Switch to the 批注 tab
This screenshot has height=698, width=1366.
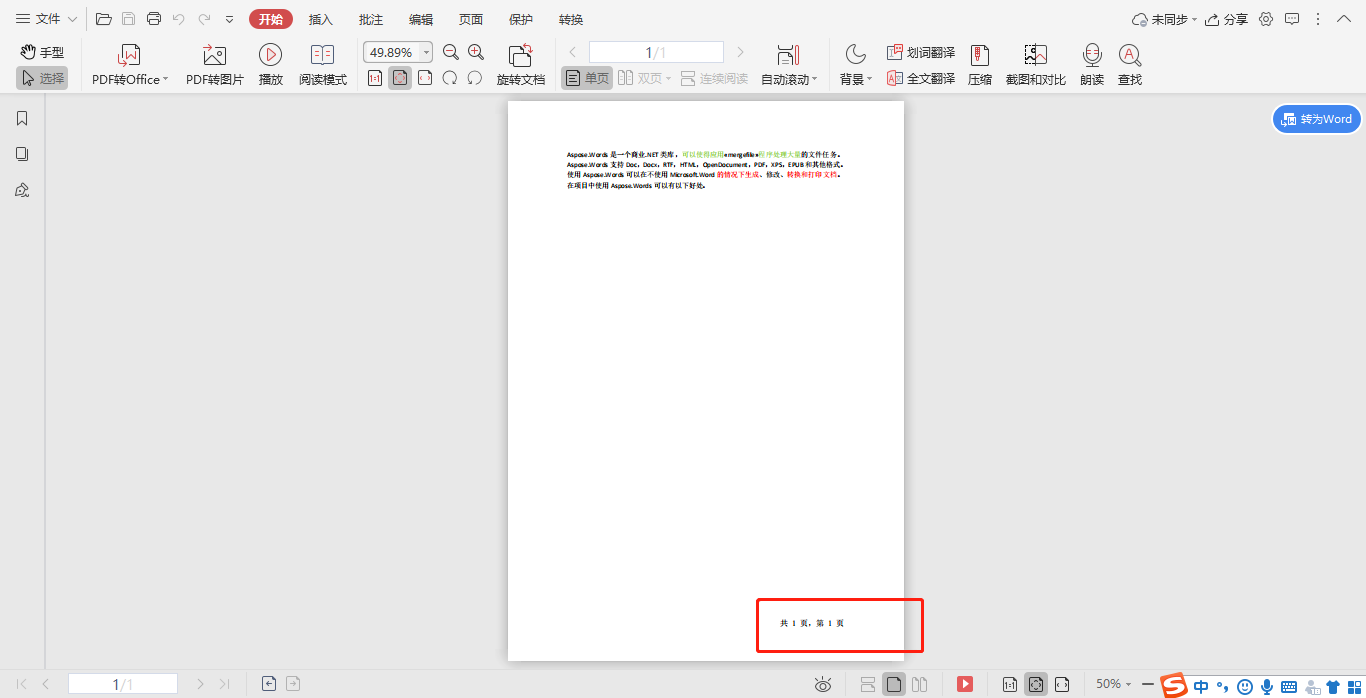[371, 19]
